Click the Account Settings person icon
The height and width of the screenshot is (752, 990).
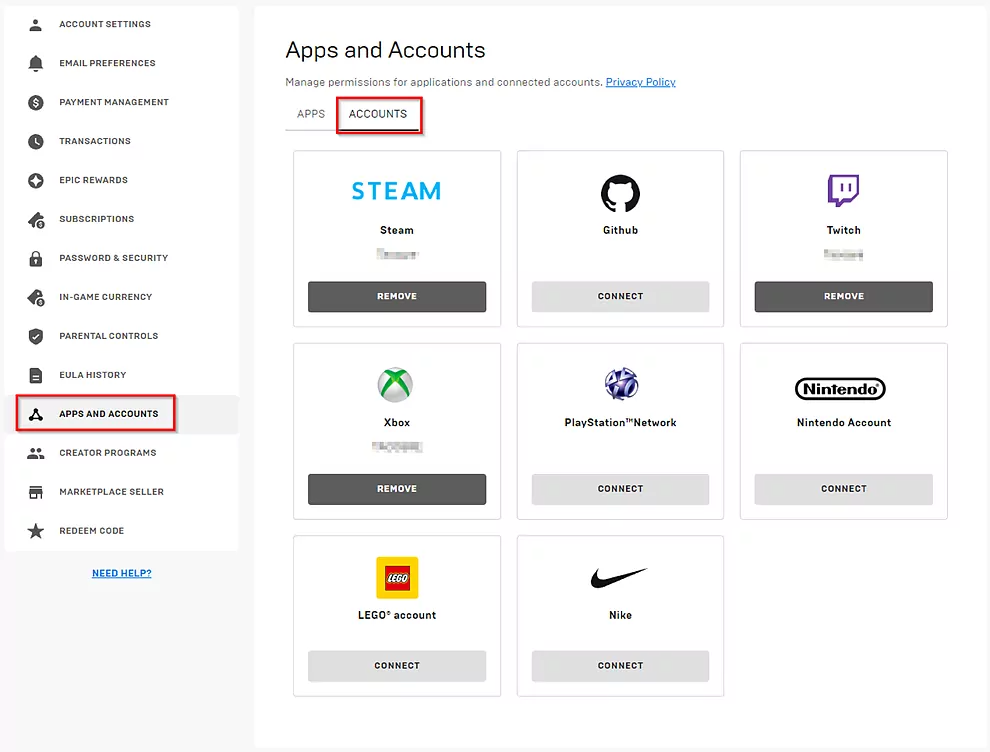[x=36, y=24]
